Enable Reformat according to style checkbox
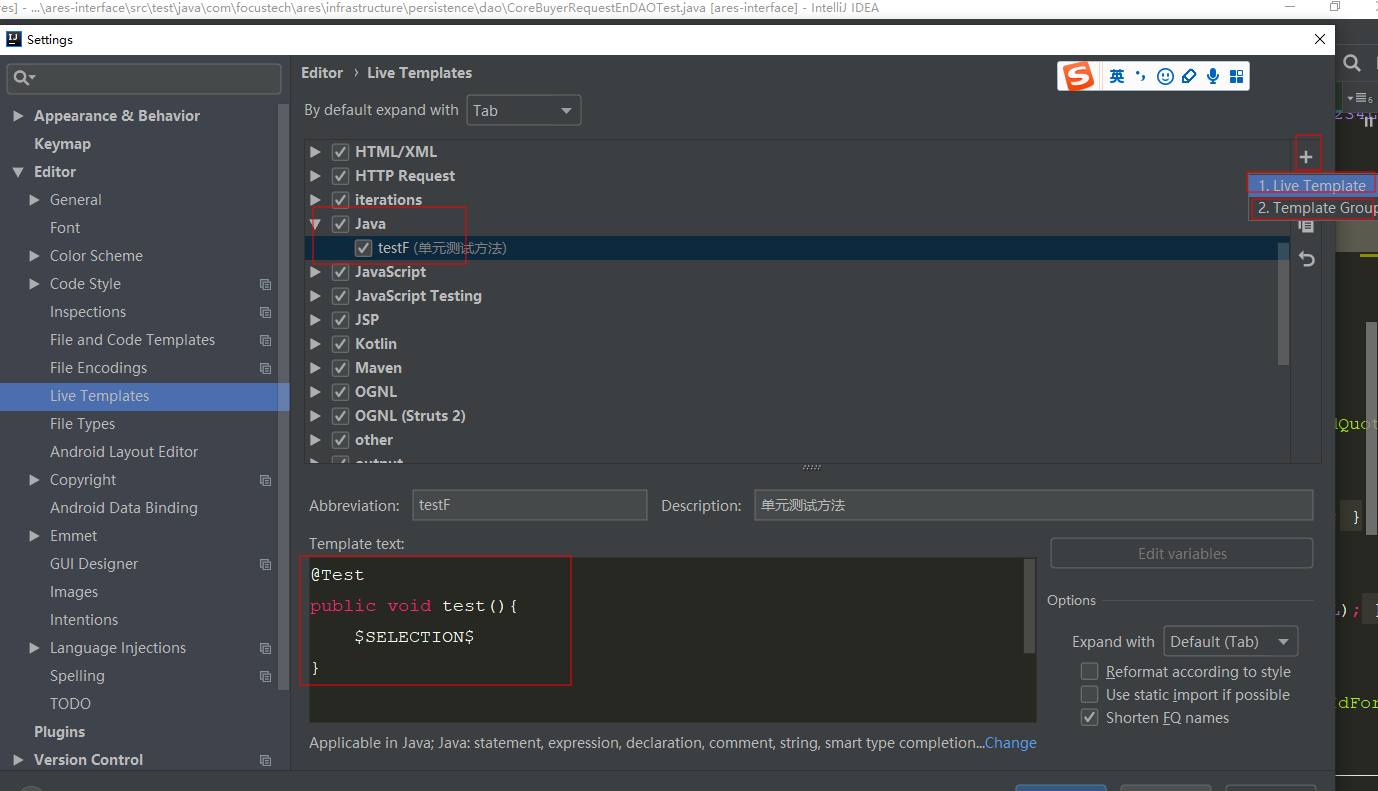 click(x=1090, y=671)
